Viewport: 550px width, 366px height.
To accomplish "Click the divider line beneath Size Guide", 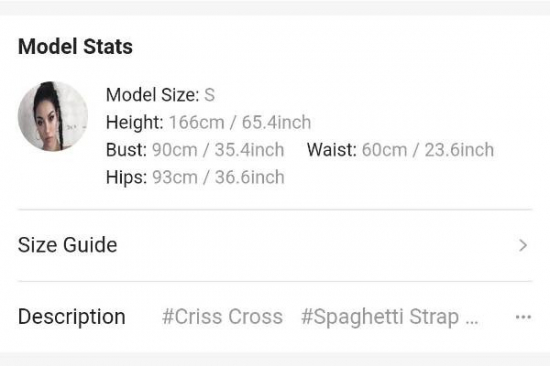I will pyautogui.click(x=275, y=281).
